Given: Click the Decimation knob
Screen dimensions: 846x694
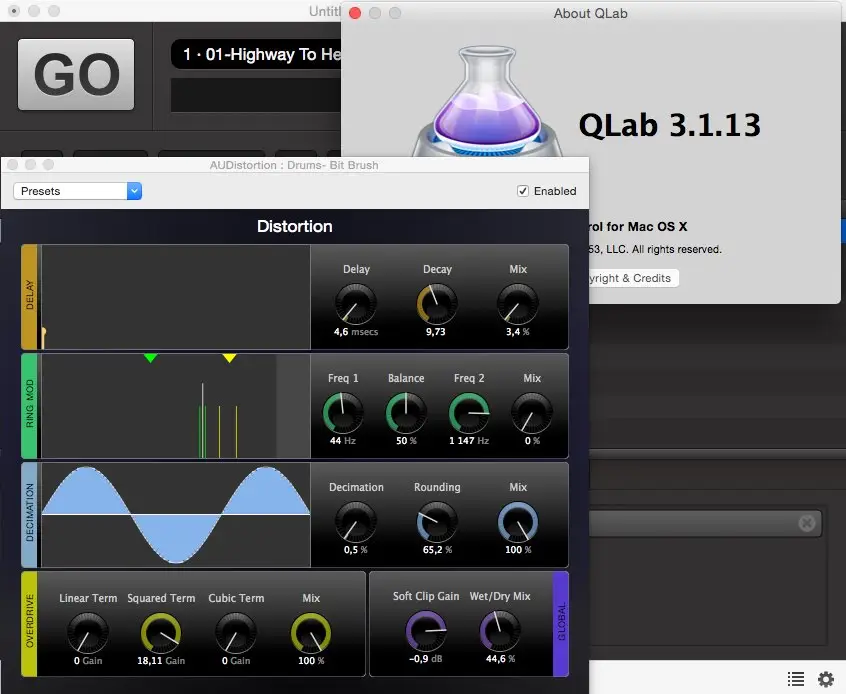Looking at the screenshot, I should pos(356,522).
